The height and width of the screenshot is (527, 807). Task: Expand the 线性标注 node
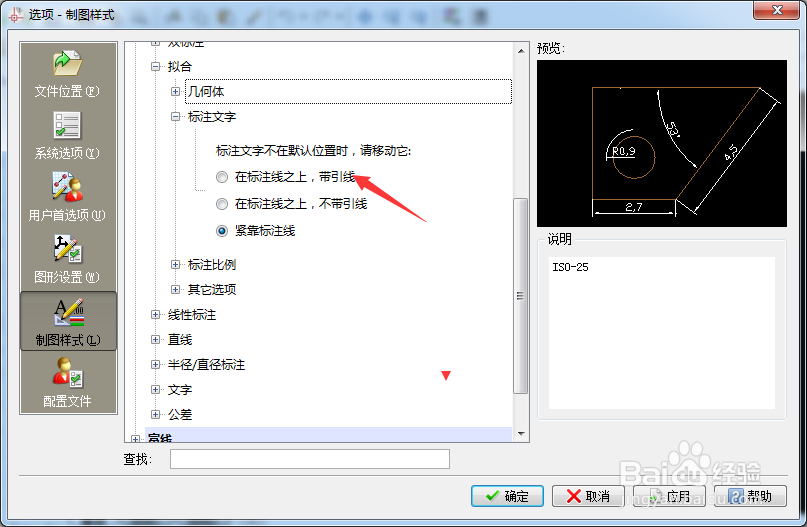(x=155, y=314)
